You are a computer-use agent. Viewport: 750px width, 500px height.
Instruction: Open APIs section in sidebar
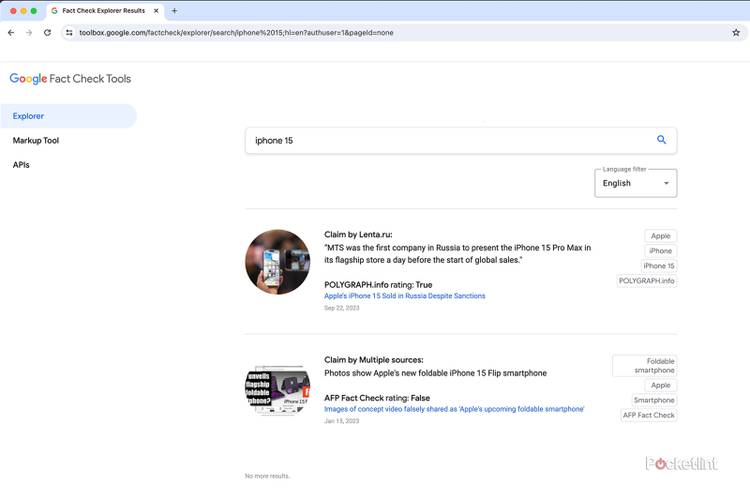[21, 165]
